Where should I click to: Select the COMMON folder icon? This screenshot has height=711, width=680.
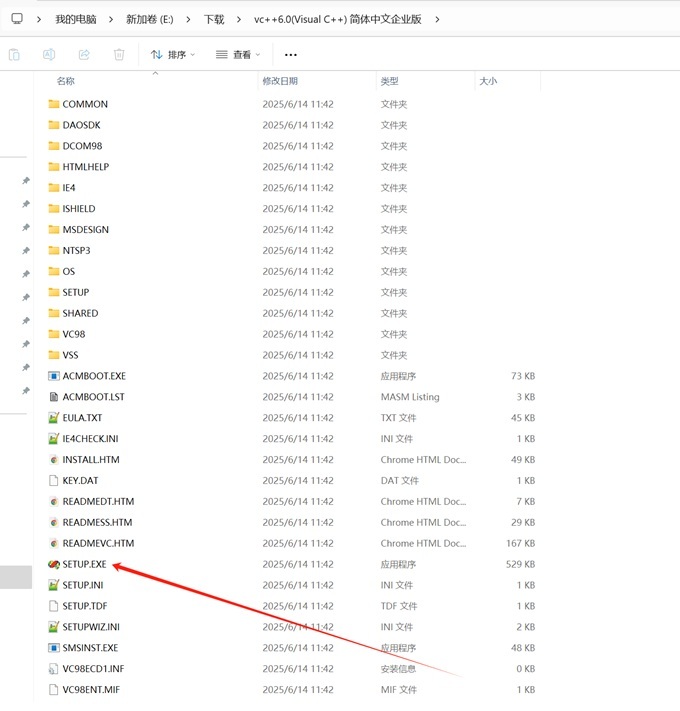[x=54, y=104]
